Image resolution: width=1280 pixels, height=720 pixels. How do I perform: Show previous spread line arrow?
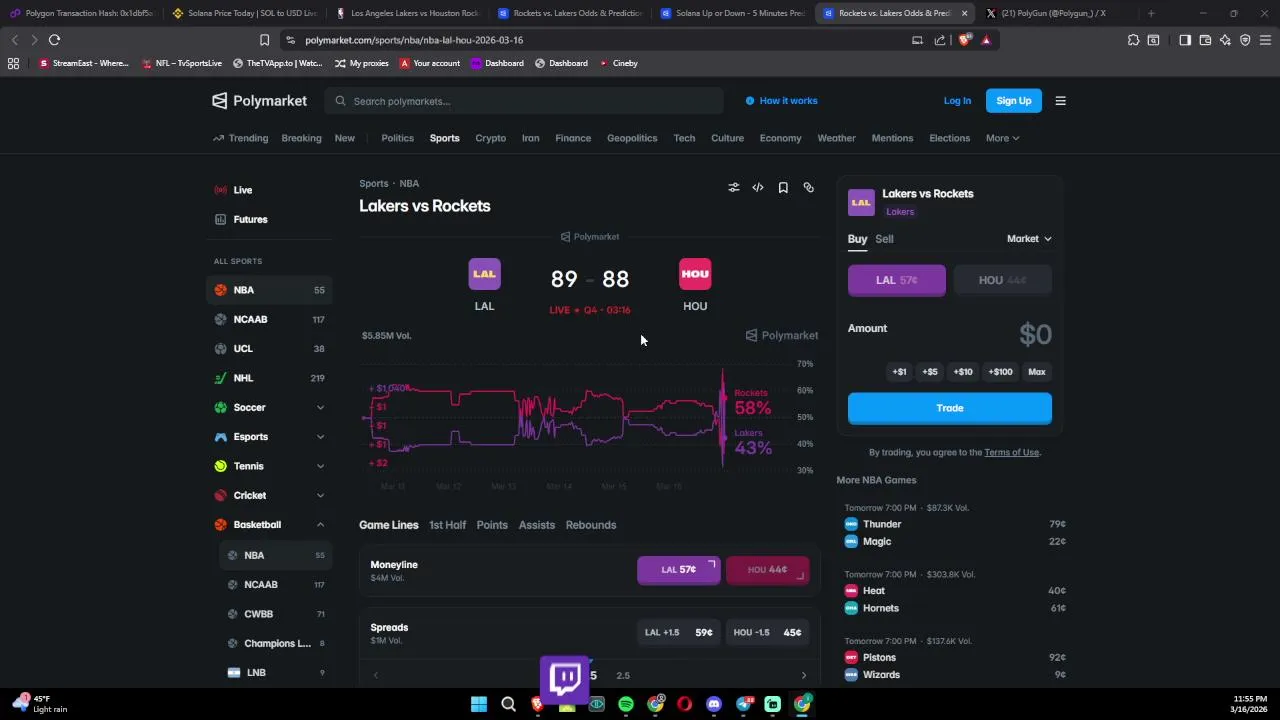click(376, 676)
